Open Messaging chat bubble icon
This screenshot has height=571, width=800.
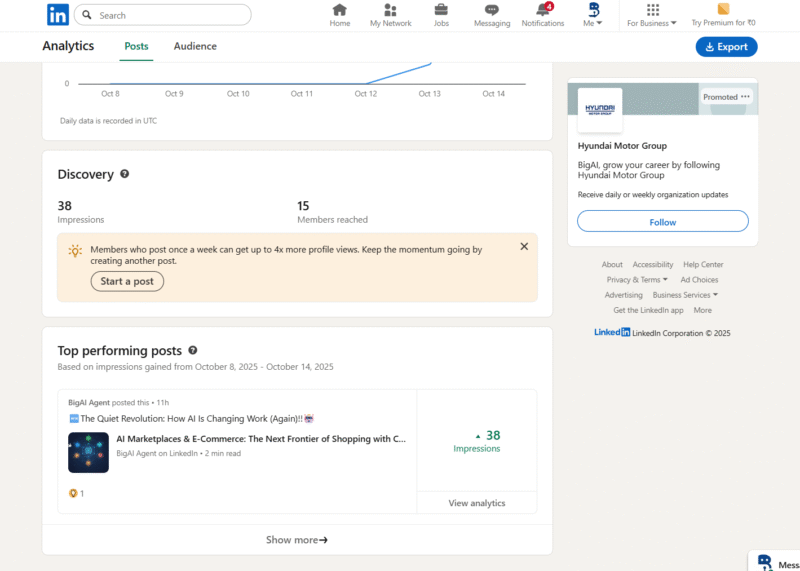pyautogui.click(x=491, y=10)
